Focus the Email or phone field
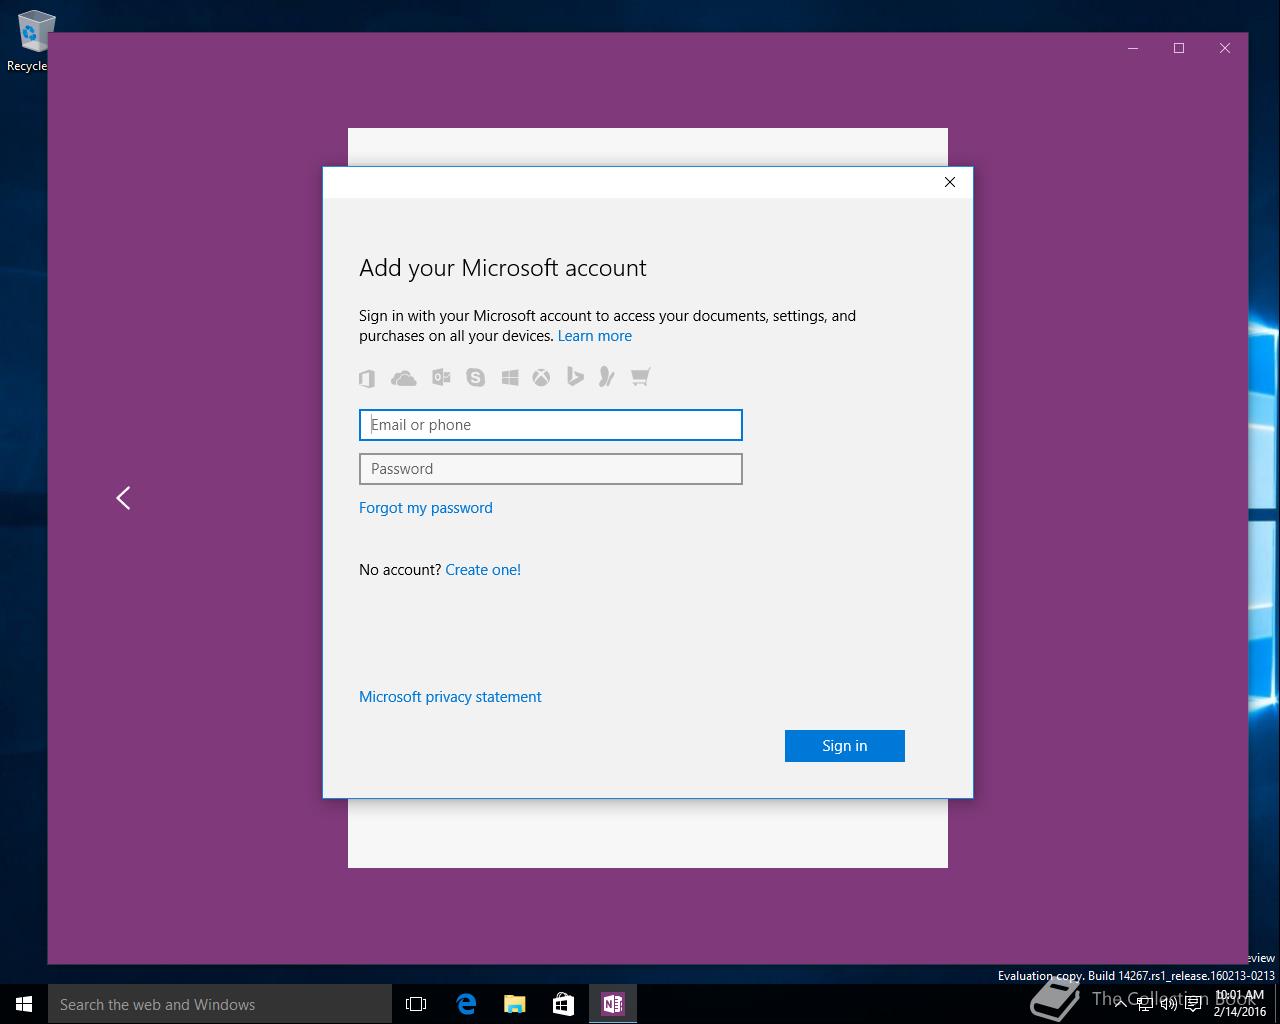The height and width of the screenshot is (1024, 1280). point(551,425)
